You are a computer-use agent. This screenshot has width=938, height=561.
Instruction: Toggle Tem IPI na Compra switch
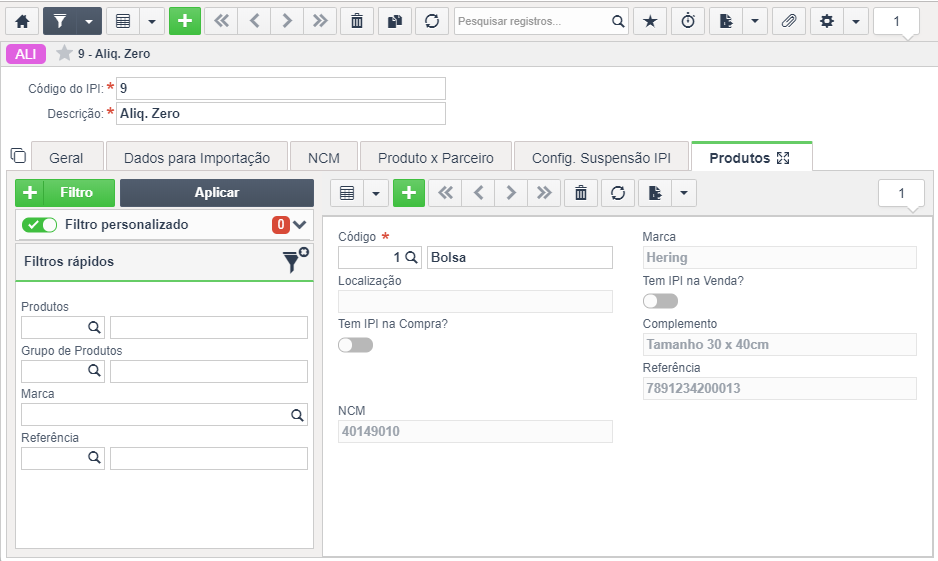coord(355,344)
